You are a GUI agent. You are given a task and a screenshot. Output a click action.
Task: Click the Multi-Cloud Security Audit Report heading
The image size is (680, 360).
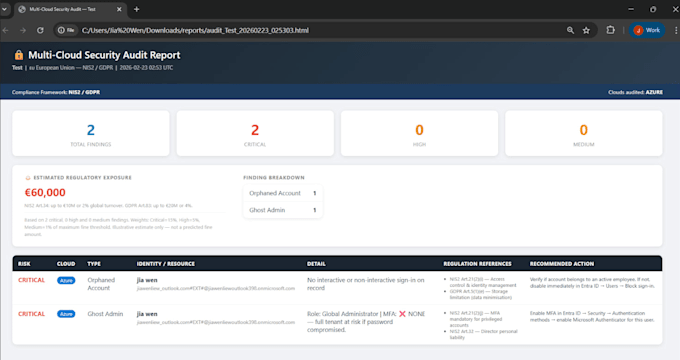(104, 55)
